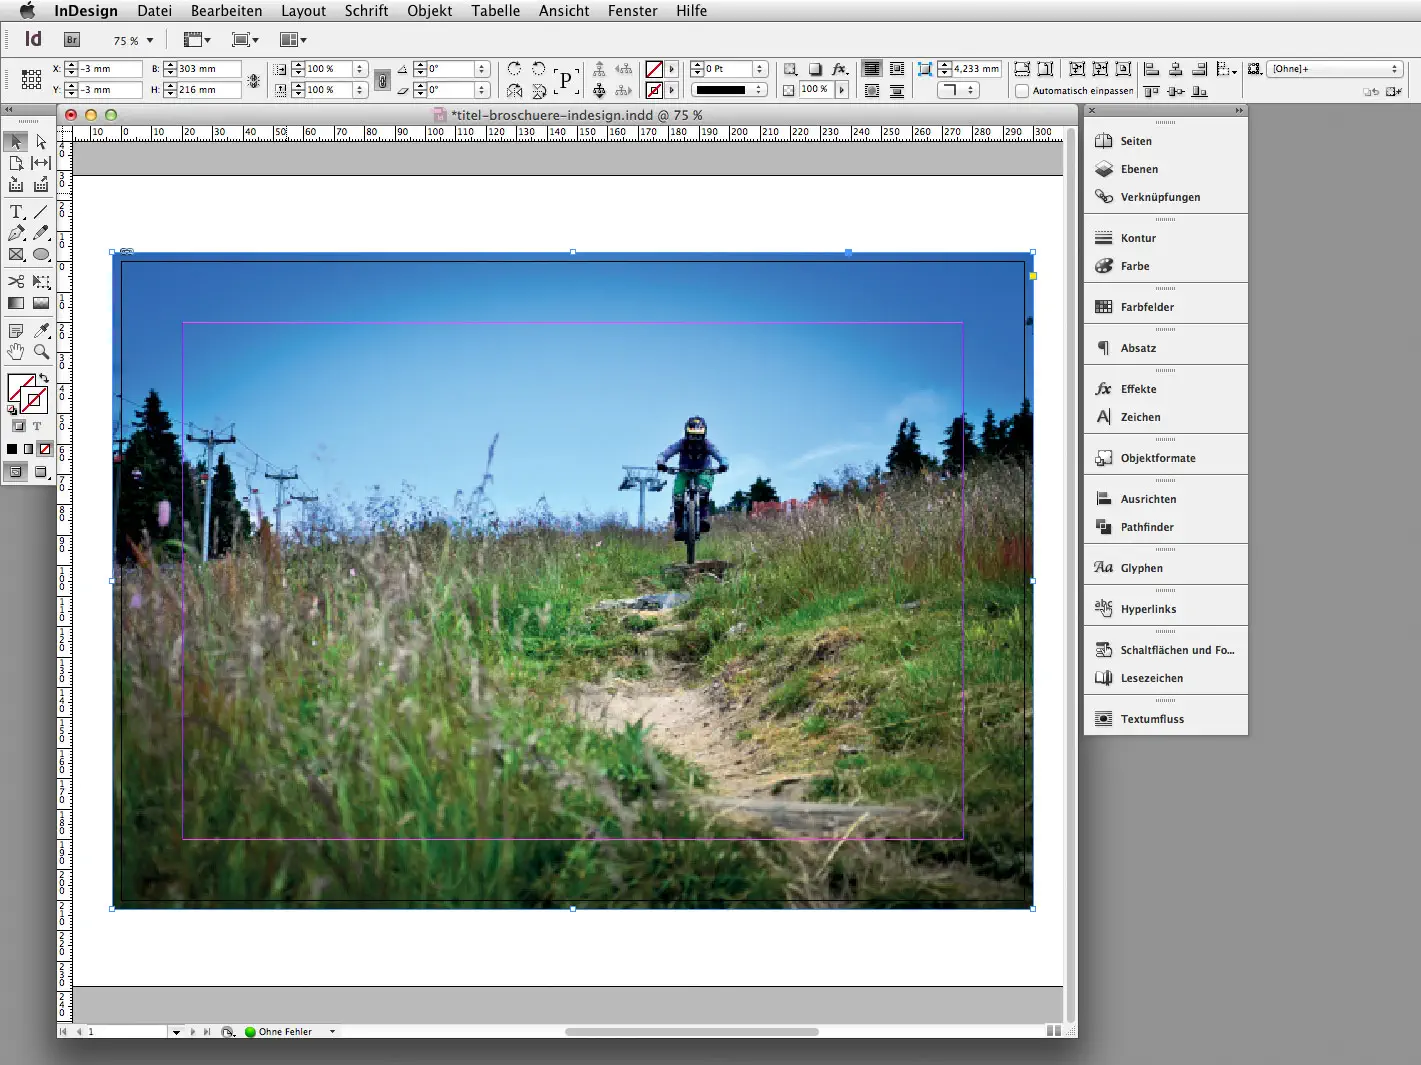Select the Pen tool
Viewport: 1421px width, 1065px height.
[x=15, y=232]
